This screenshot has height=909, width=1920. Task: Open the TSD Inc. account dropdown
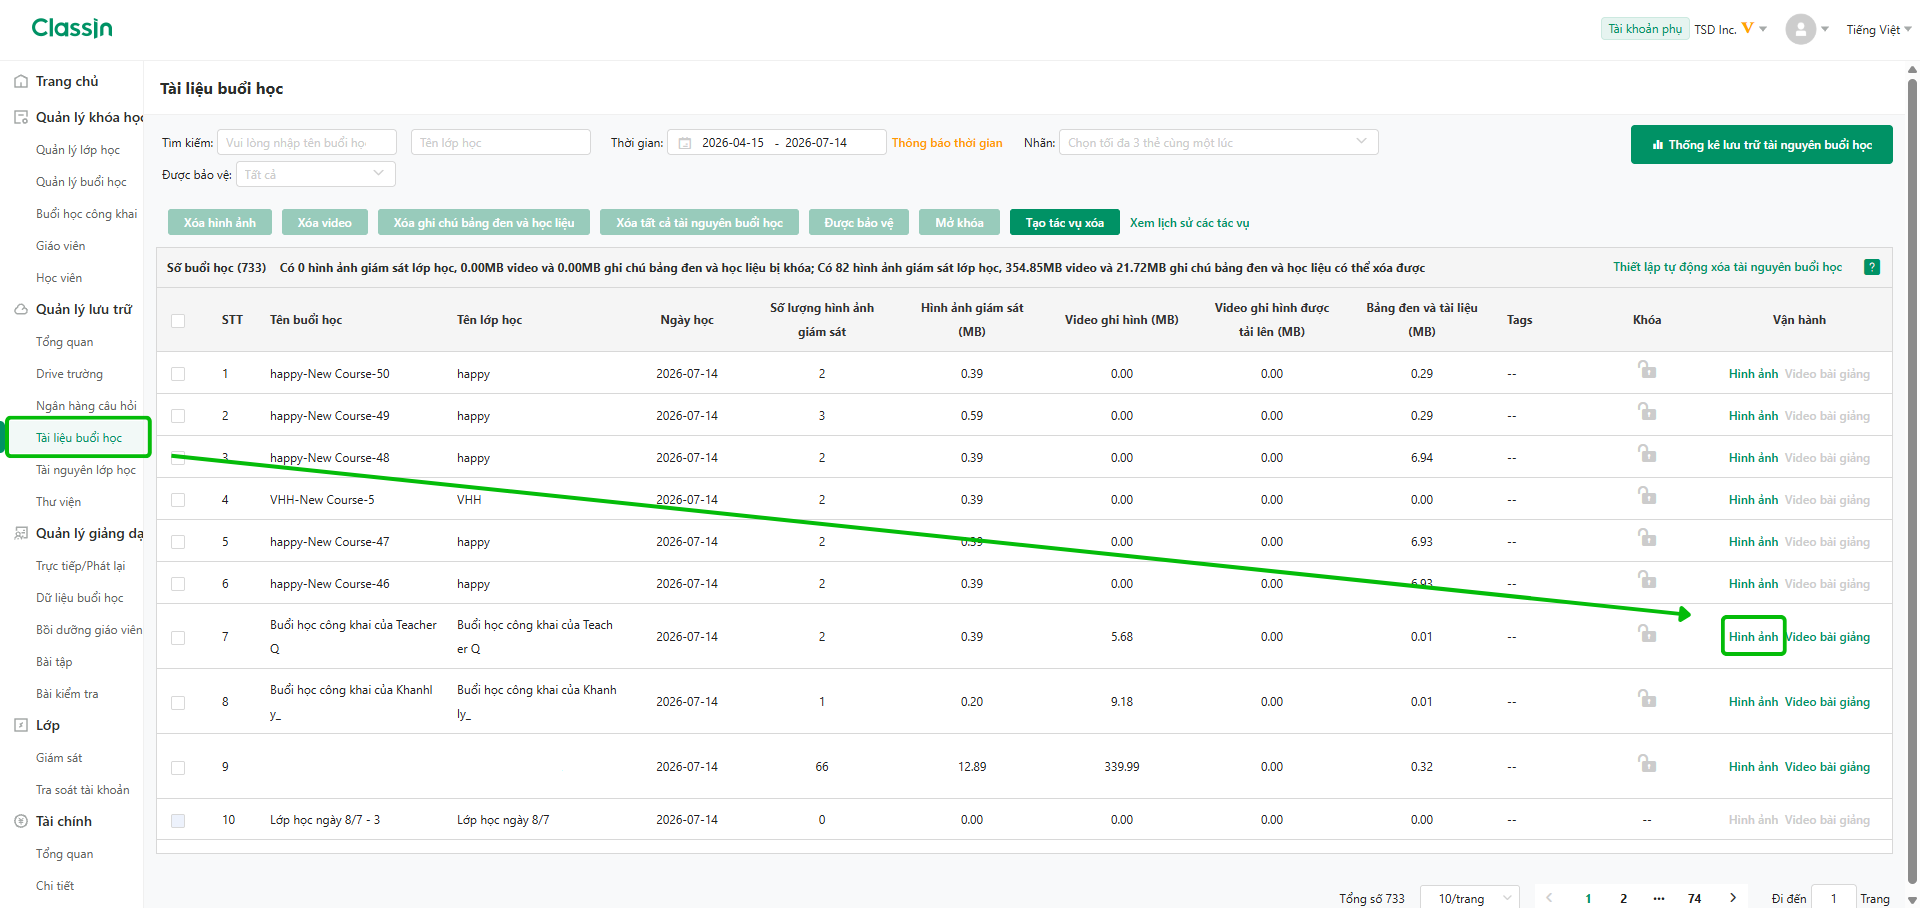click(1731, 30)
